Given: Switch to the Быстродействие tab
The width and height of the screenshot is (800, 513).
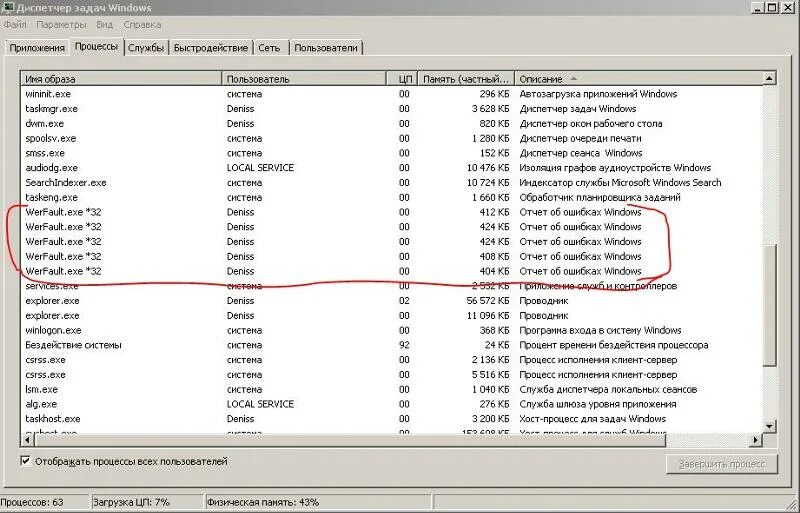Looking at the screenshot, I should 211,48.
